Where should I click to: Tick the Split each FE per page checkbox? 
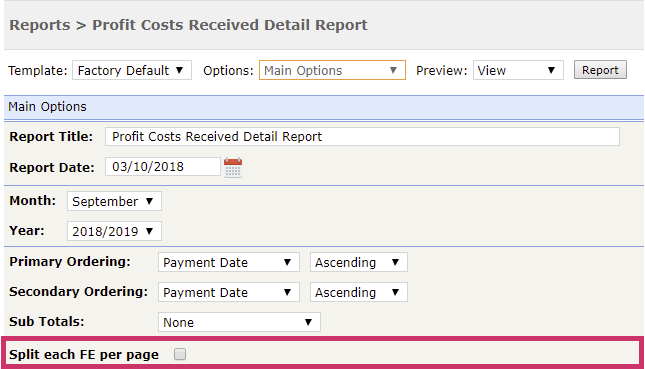[180, 354]
